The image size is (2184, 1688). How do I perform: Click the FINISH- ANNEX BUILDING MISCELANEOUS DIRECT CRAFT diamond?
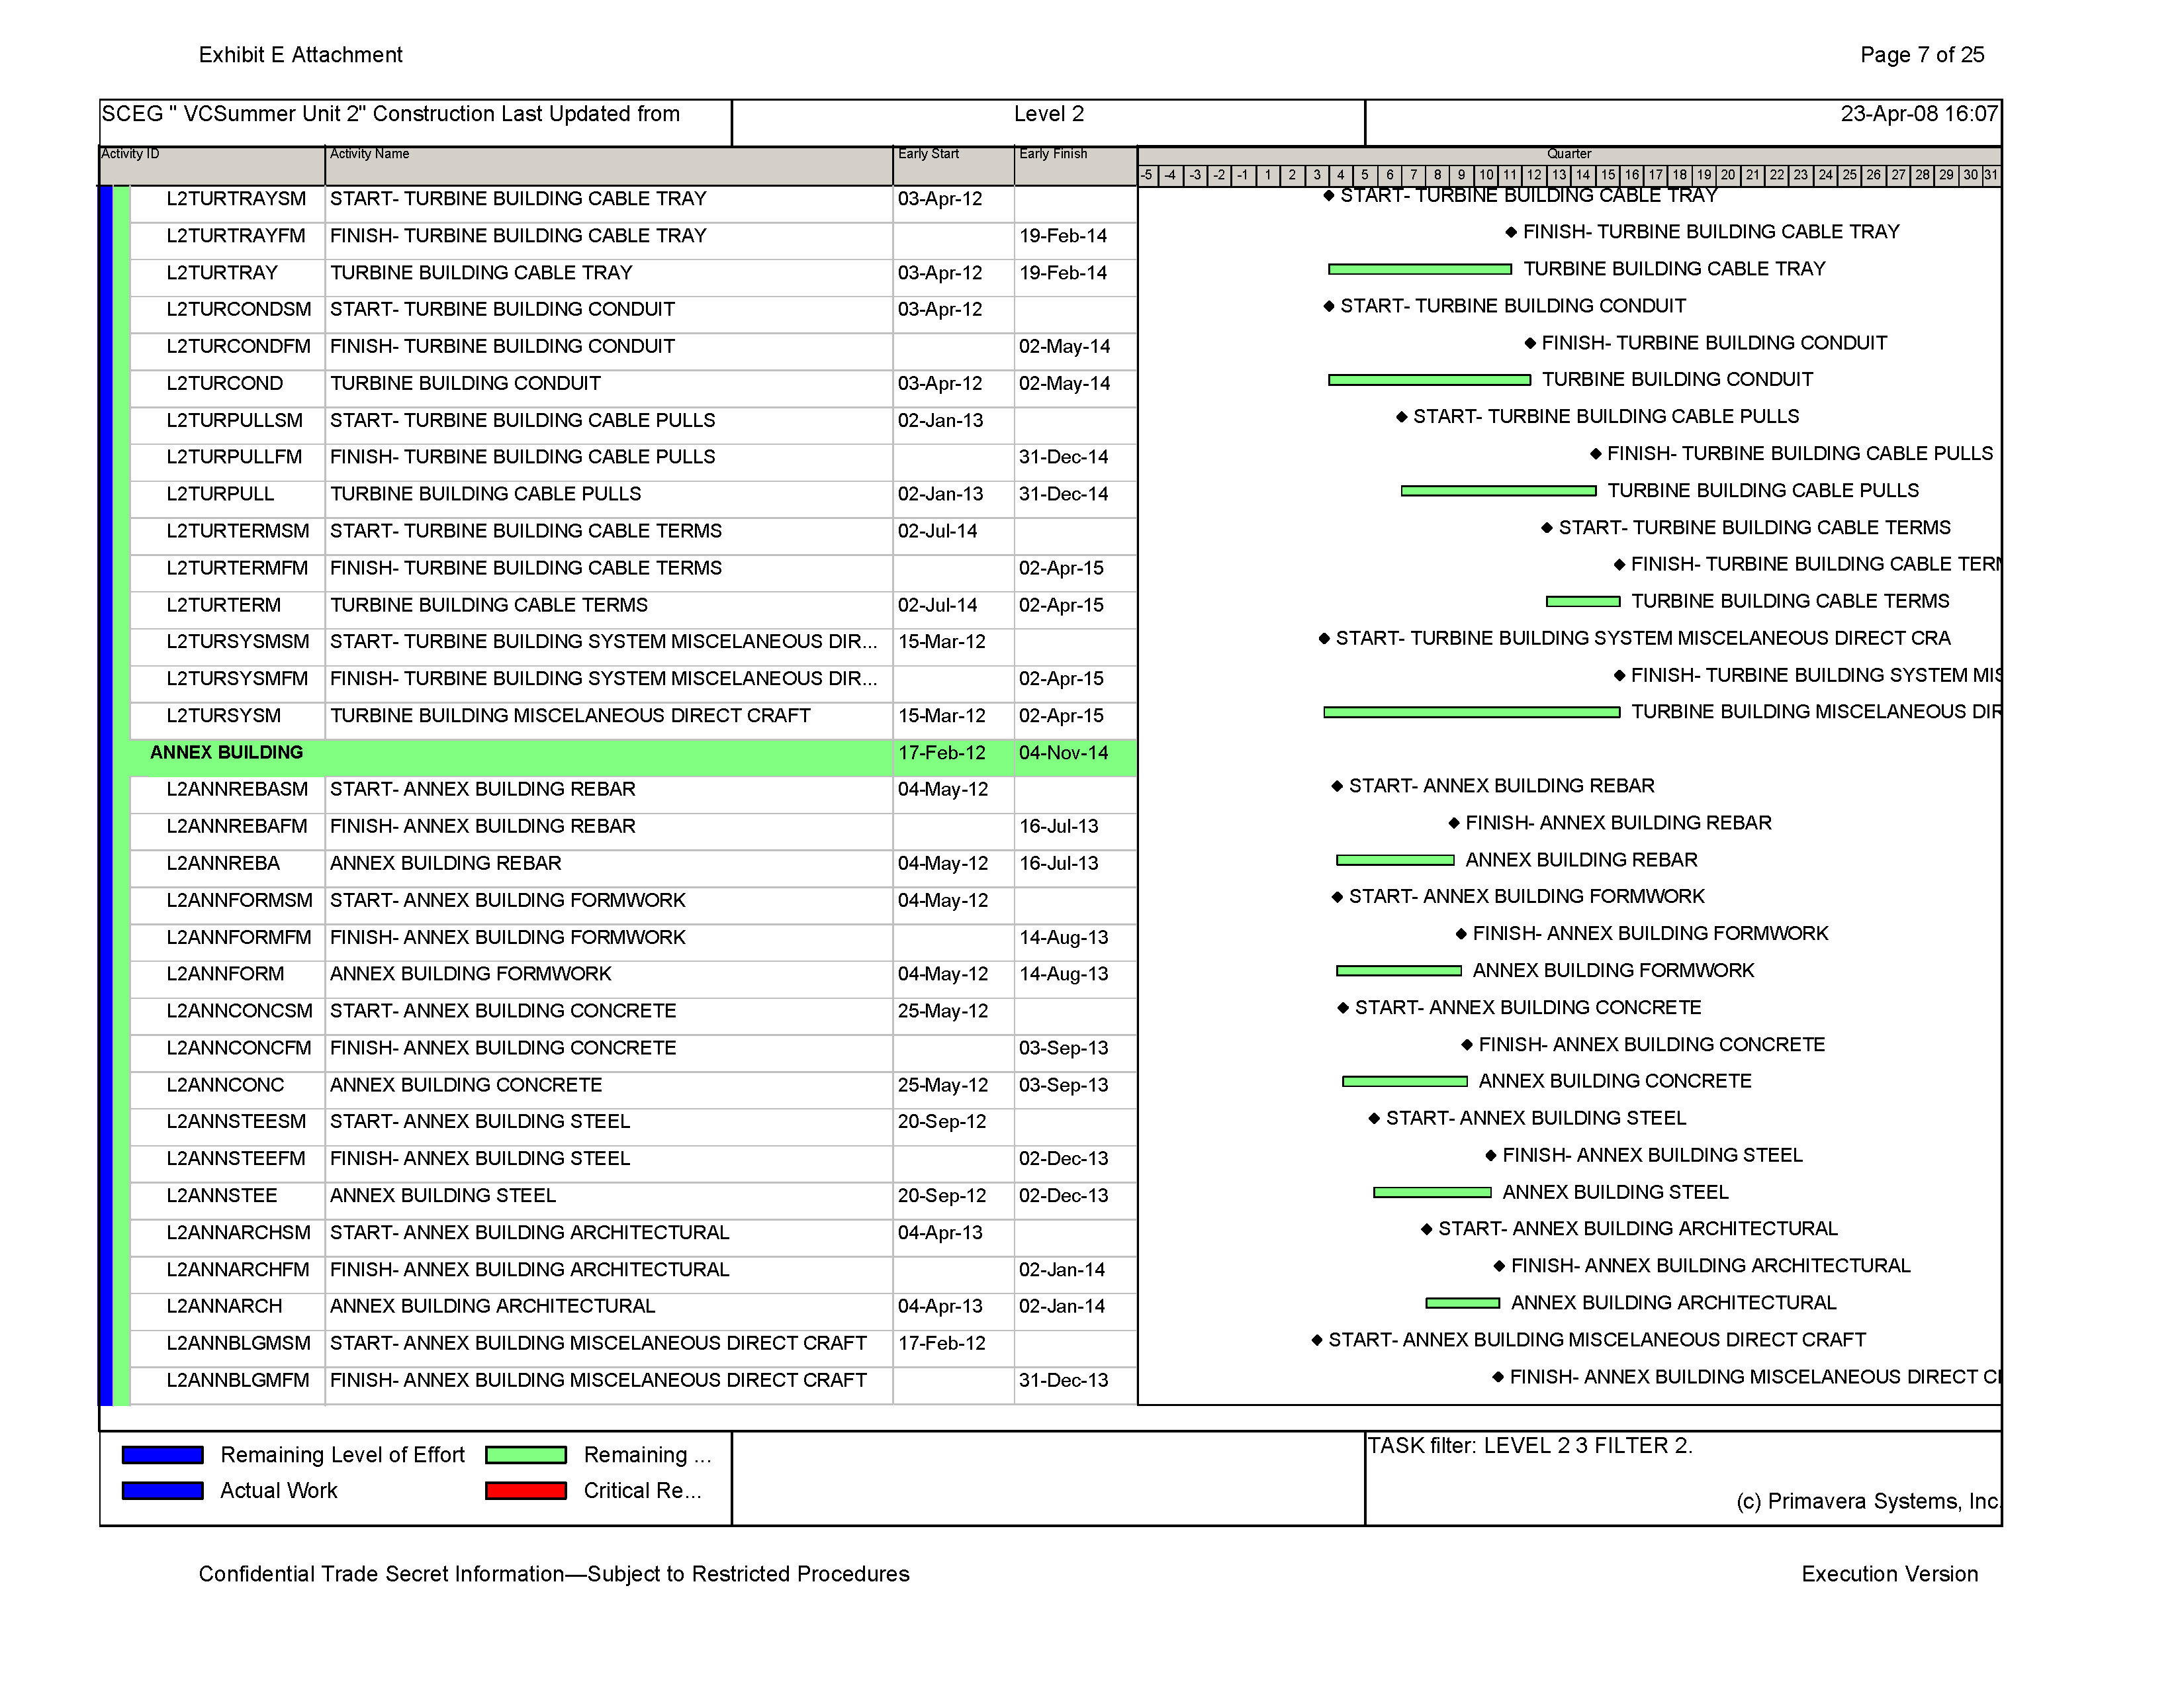(x=1498, y=1377)
